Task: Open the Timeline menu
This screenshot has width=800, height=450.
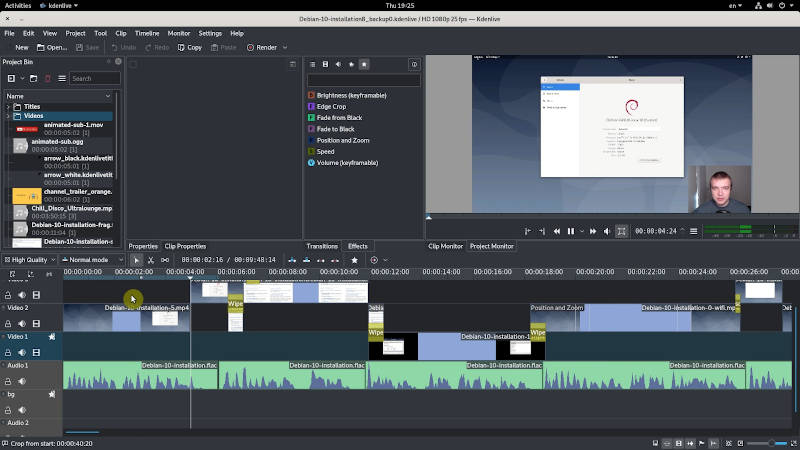Action: (147, 33)
